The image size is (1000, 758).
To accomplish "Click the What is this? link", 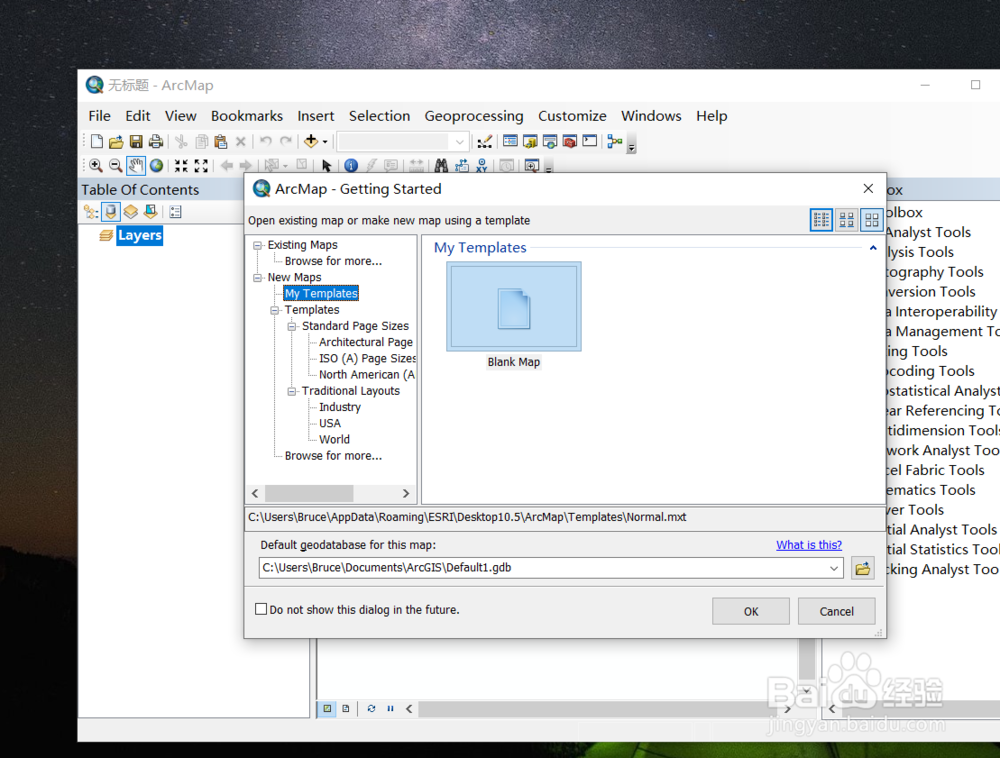I will click(809, 545).
